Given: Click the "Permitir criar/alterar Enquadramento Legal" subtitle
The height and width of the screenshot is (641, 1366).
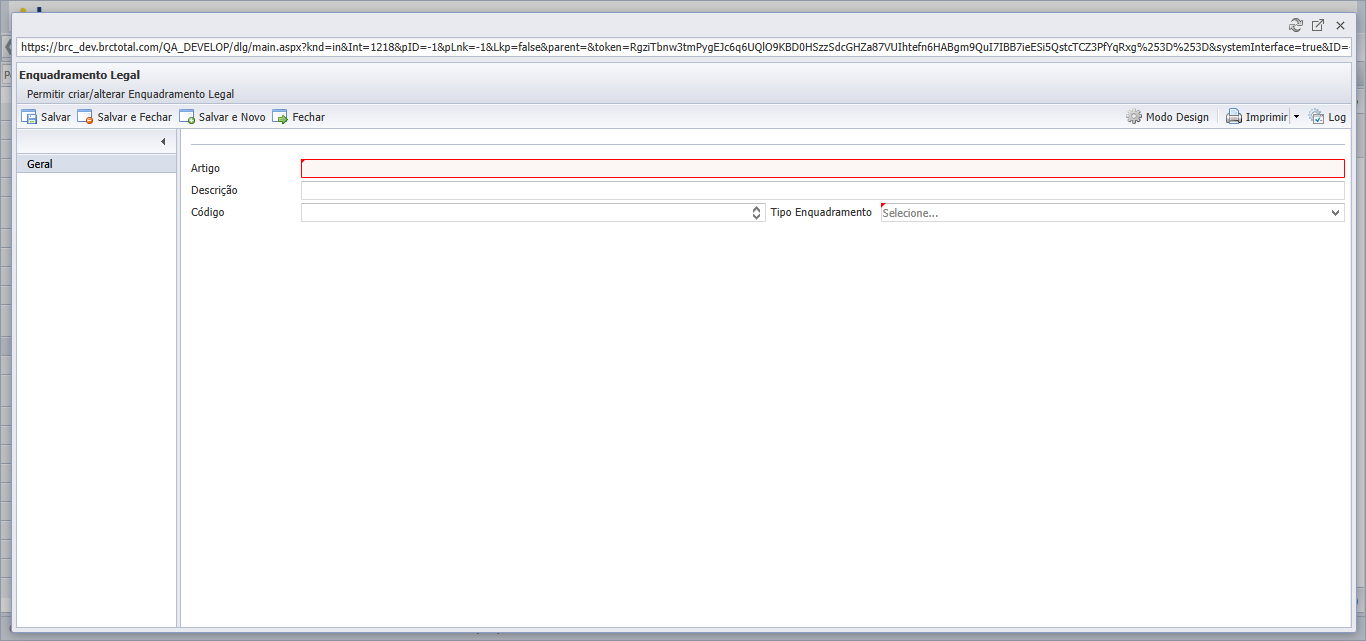Looking at the screenshot, I should (x=130, y=94).
